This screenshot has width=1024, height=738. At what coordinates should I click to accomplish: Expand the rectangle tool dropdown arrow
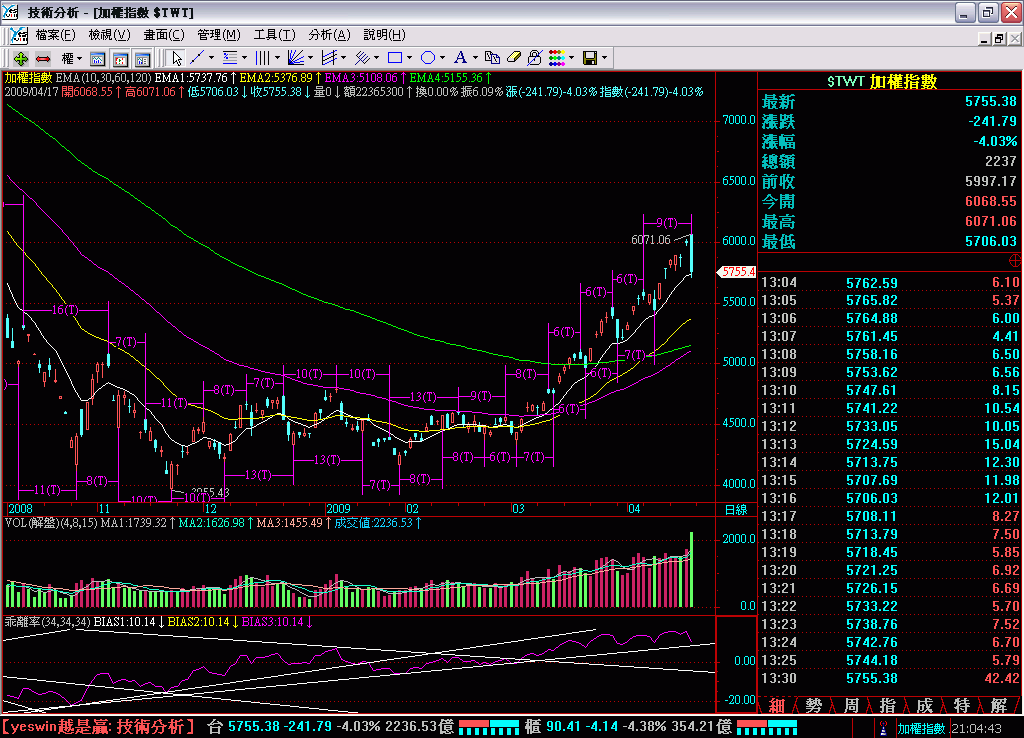click(409, 58)
